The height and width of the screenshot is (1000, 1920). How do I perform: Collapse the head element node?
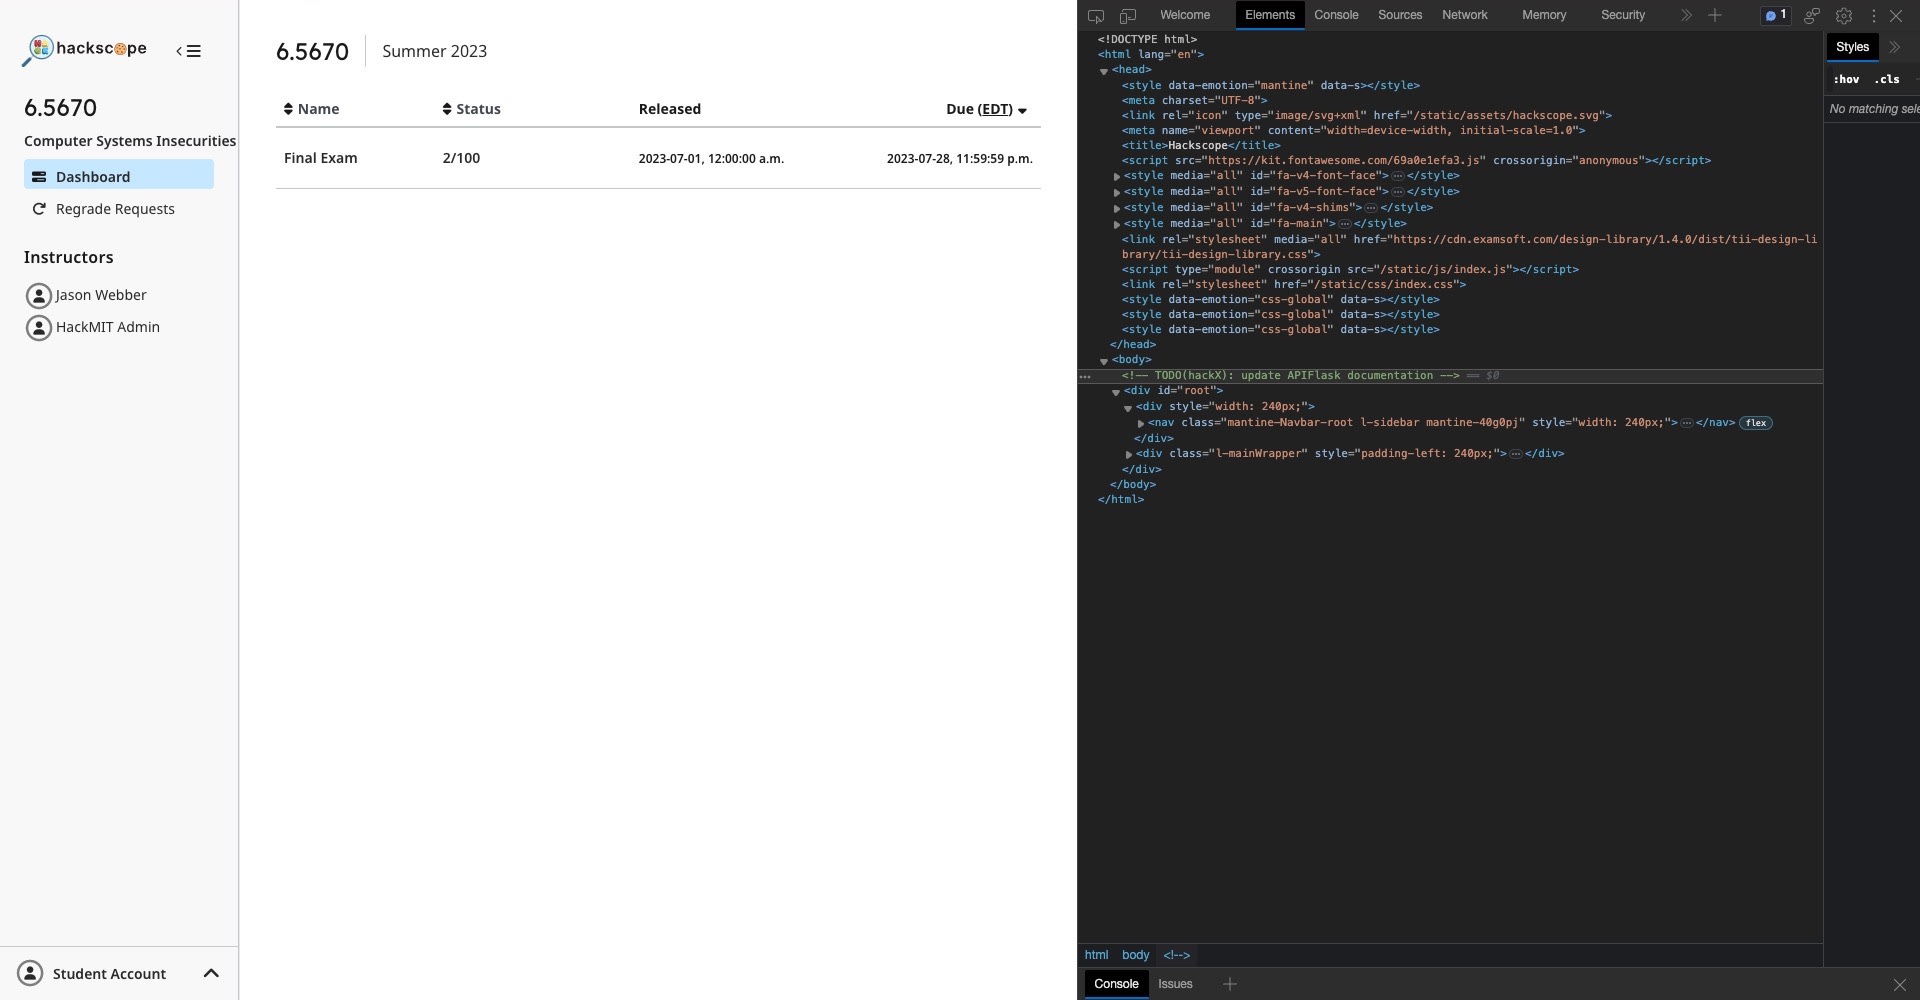[1104, 71]
